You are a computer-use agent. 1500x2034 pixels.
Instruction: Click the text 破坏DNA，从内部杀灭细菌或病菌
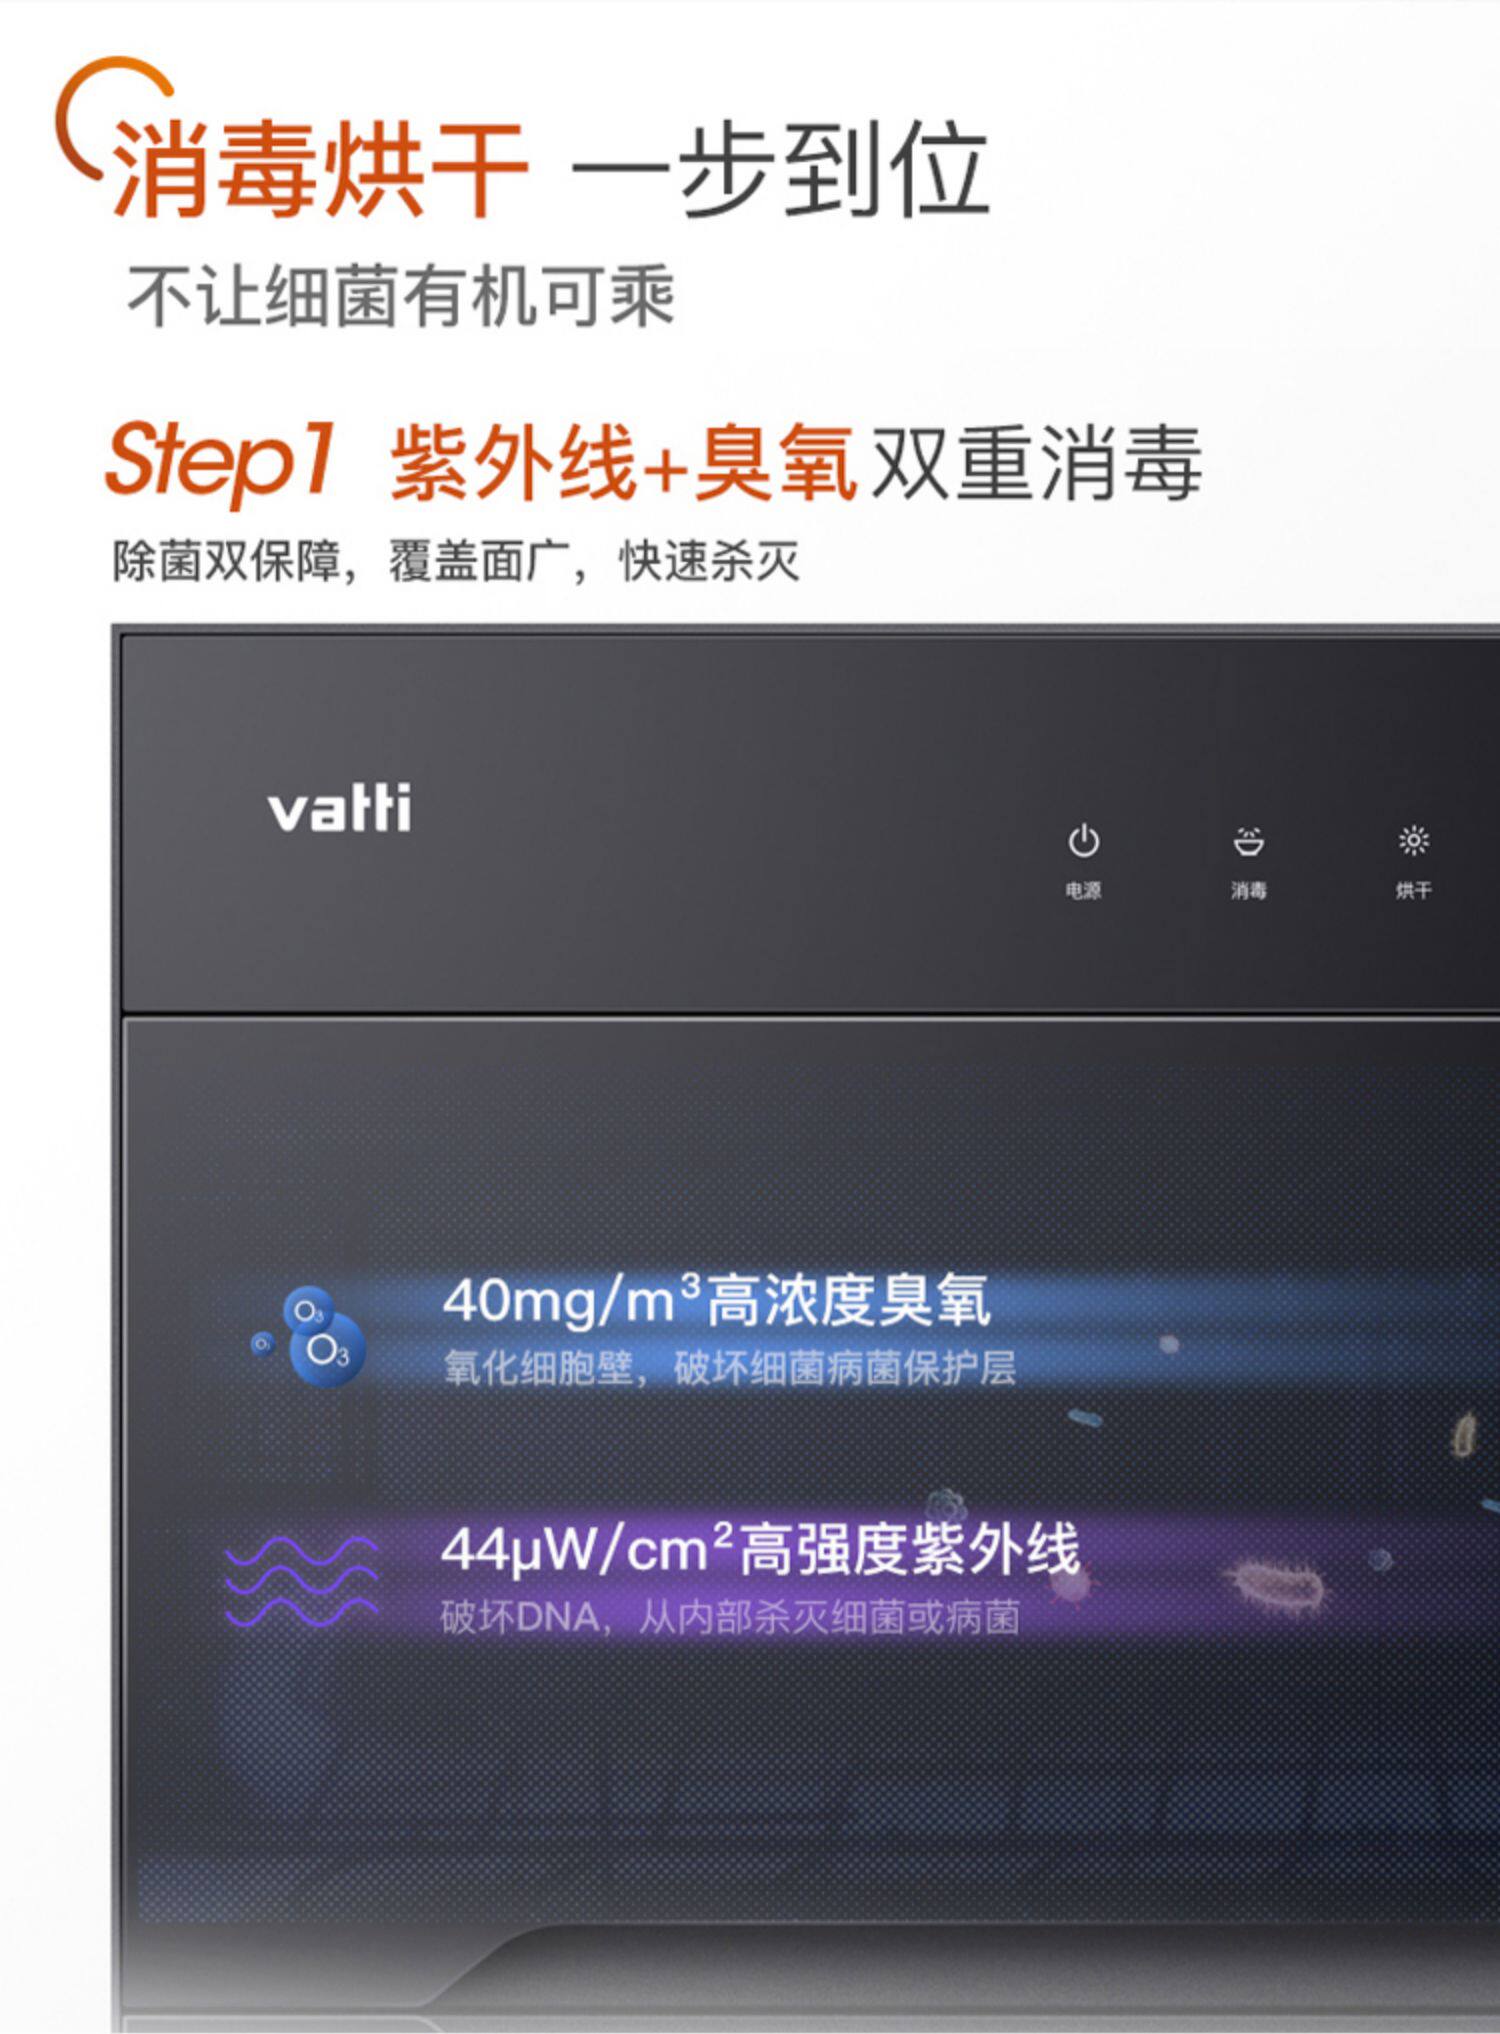point(730,1616)
